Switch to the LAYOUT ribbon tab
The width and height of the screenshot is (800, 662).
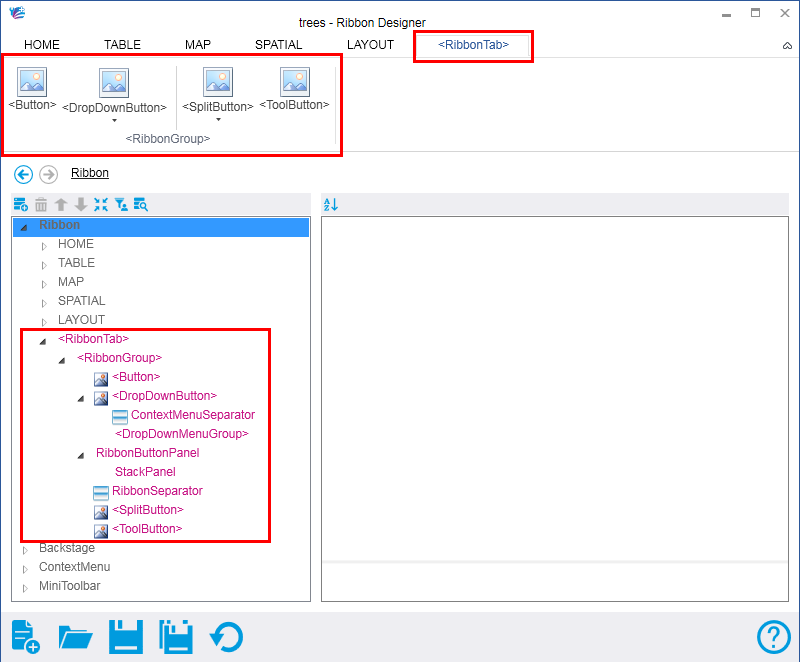pos(370,45)
